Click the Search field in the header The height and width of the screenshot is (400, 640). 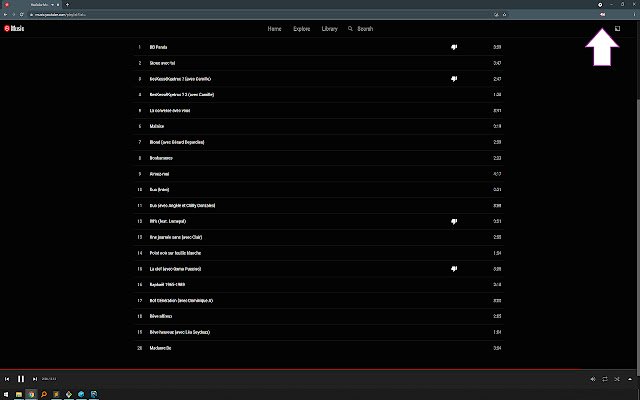365,29
